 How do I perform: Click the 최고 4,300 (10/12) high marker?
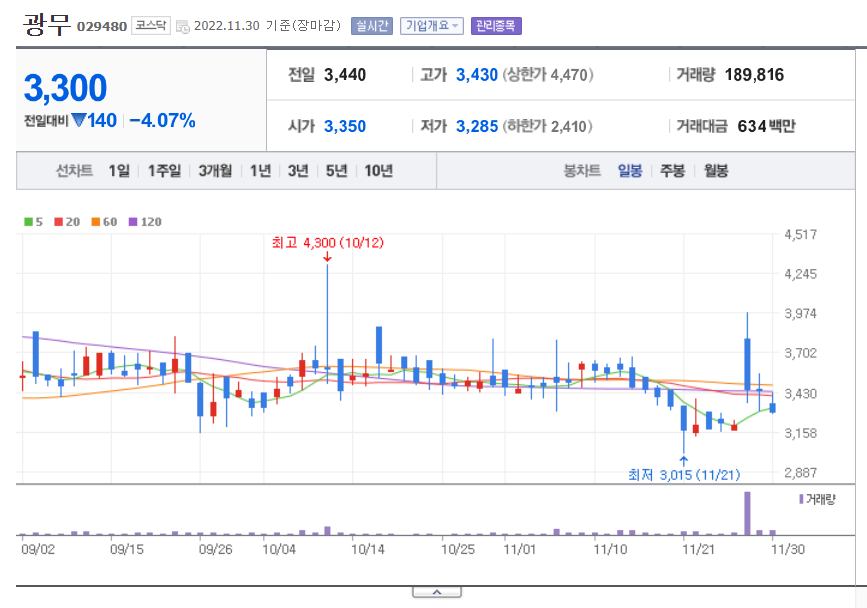[327, 243]
